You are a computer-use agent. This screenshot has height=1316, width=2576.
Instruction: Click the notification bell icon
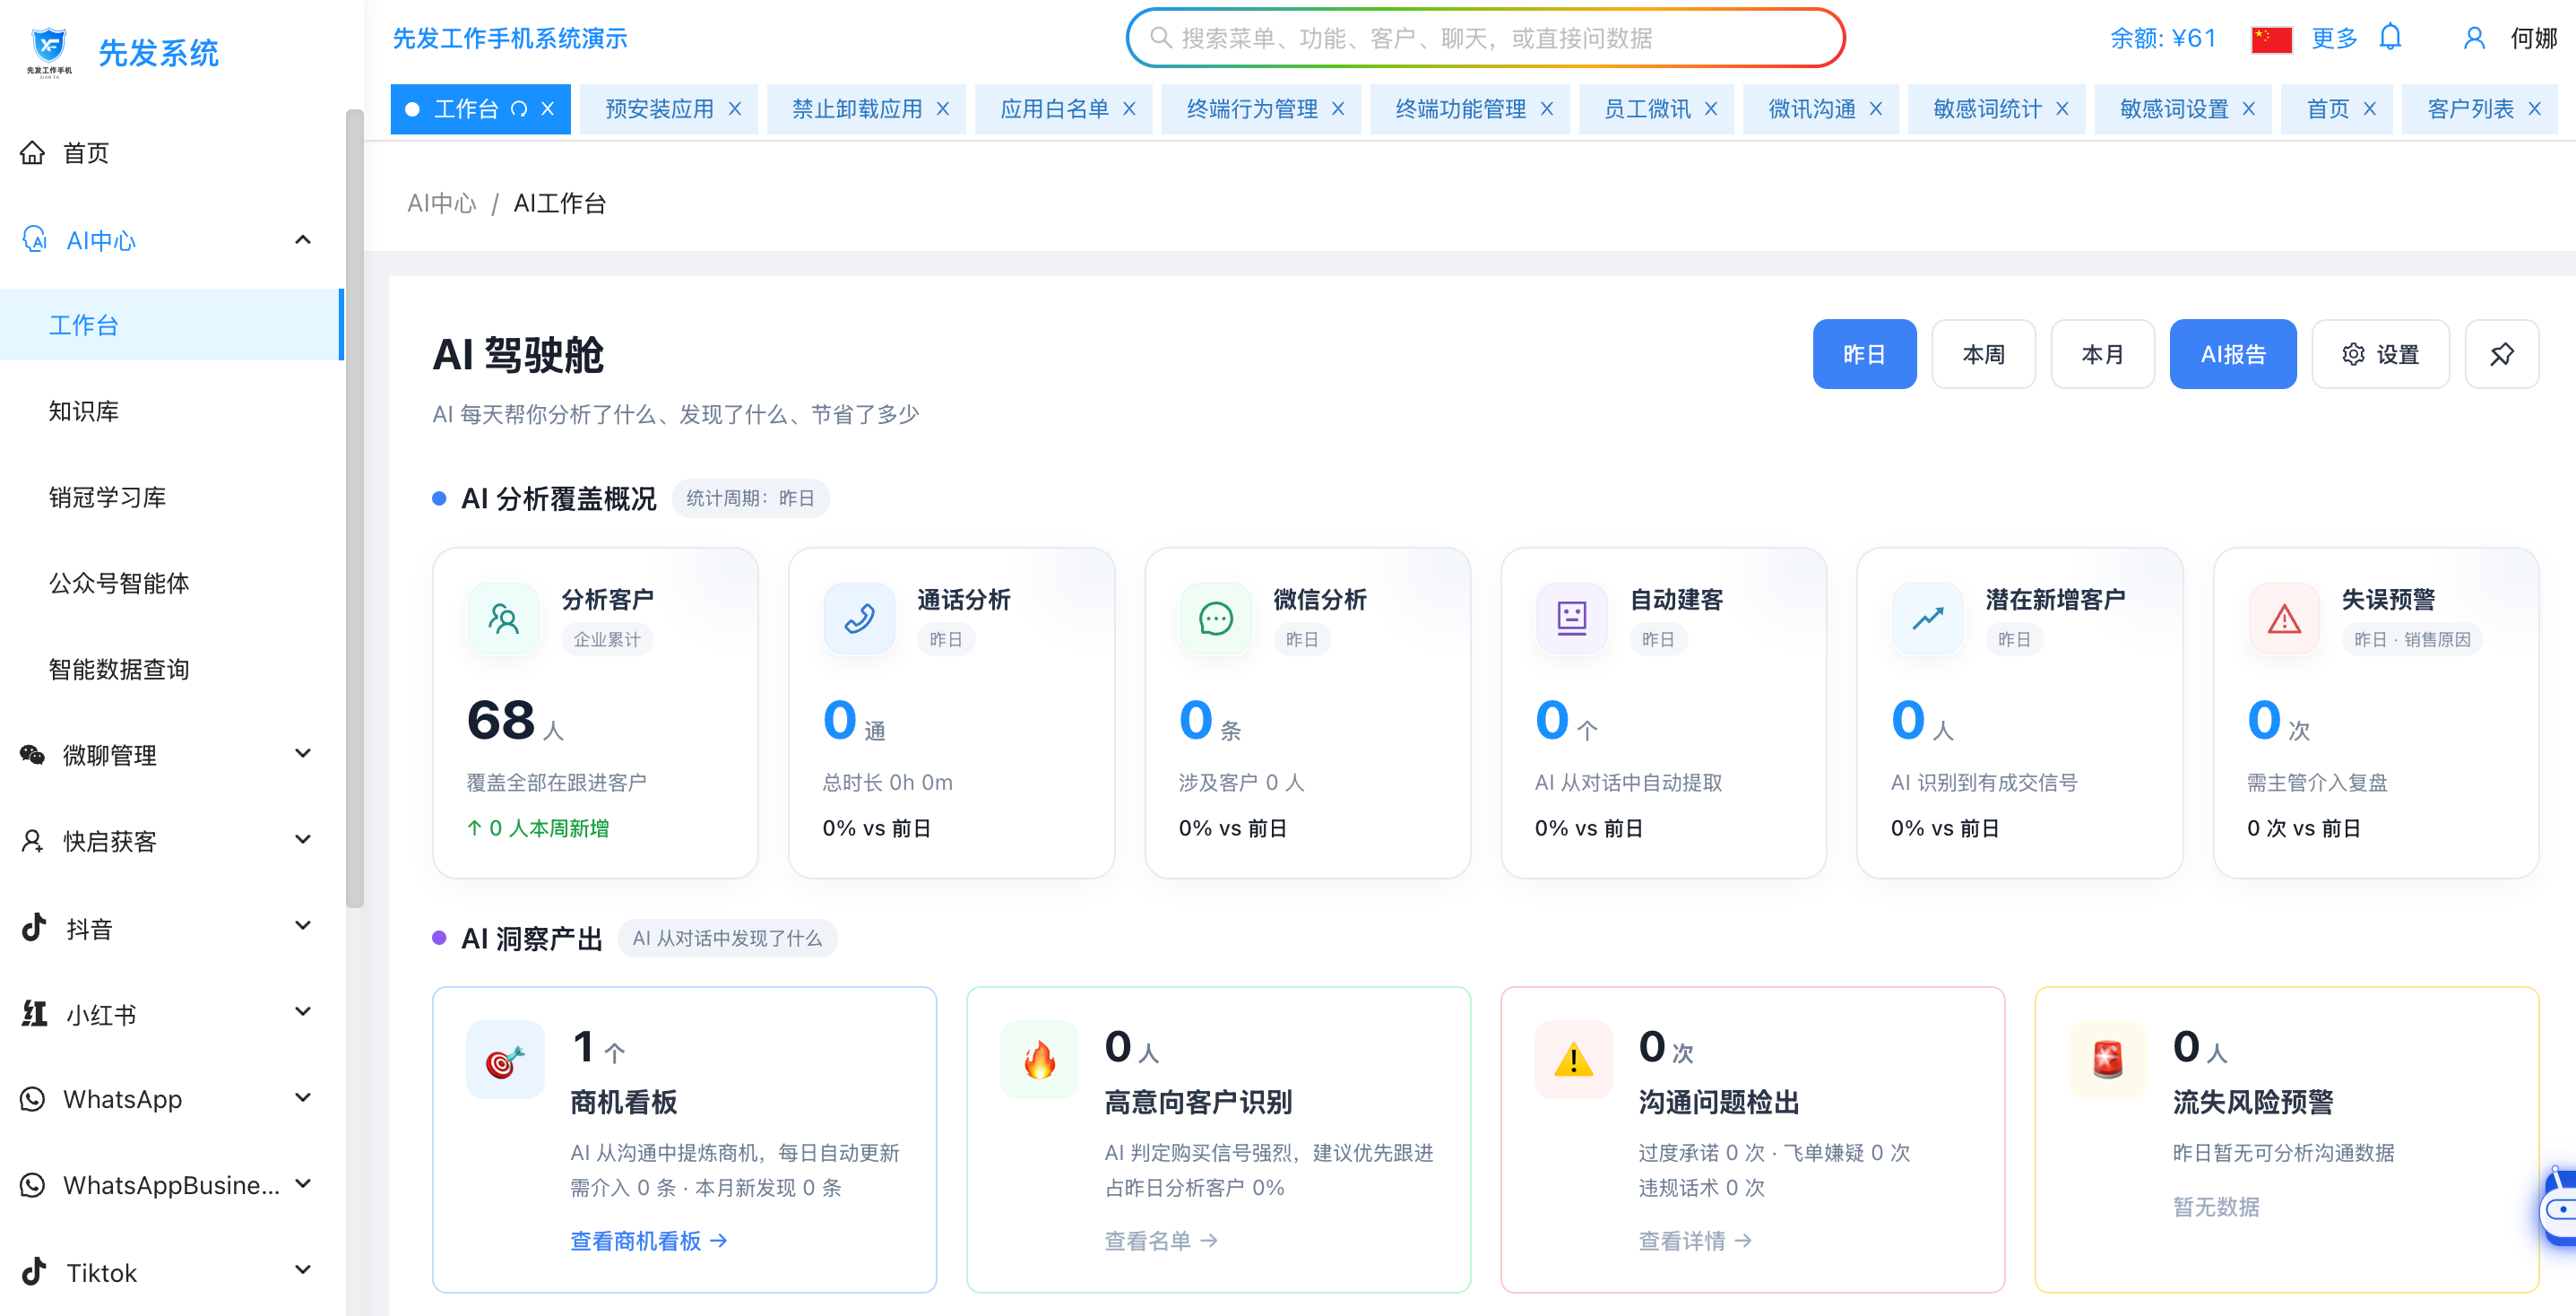pos(2390,38)
